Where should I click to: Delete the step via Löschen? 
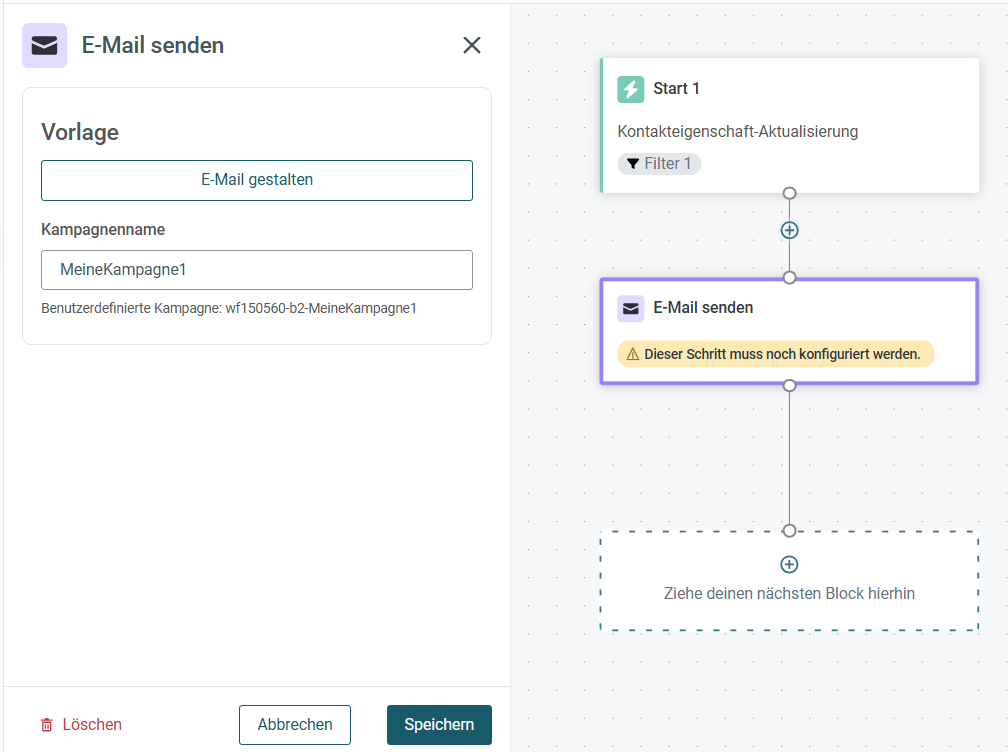82,725
